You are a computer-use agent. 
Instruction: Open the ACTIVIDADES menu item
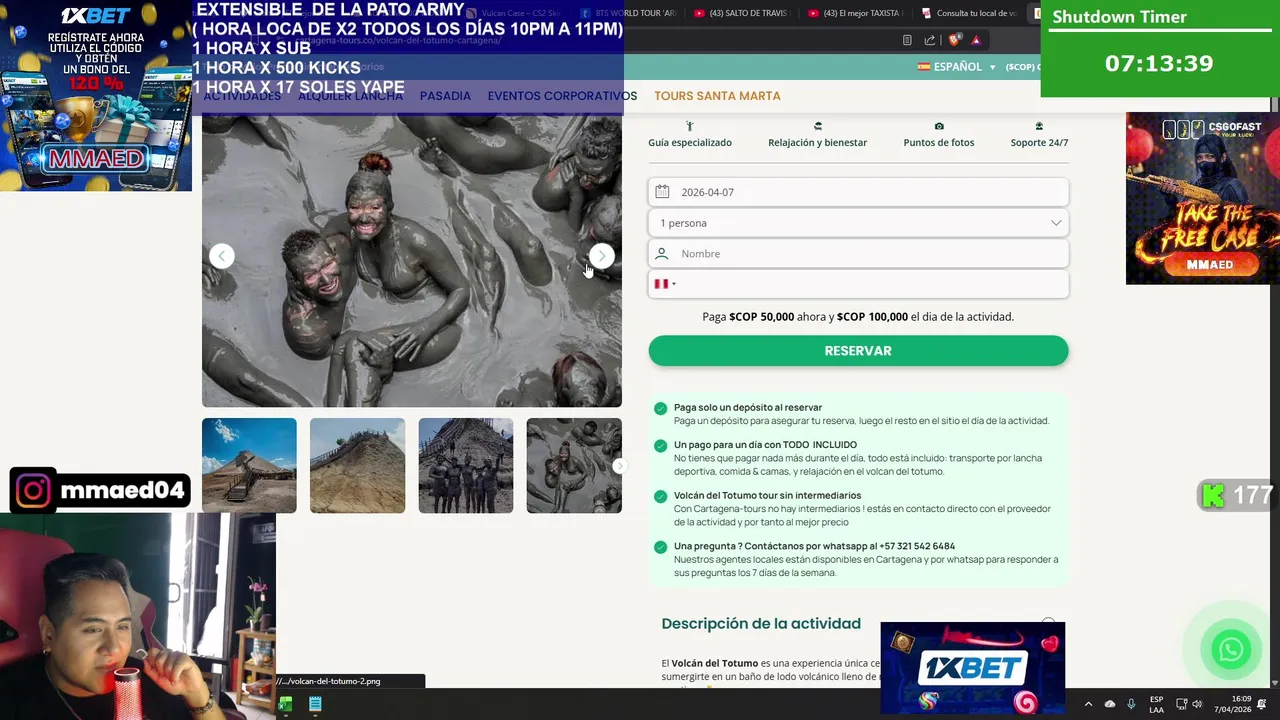(x=242, y=96)
